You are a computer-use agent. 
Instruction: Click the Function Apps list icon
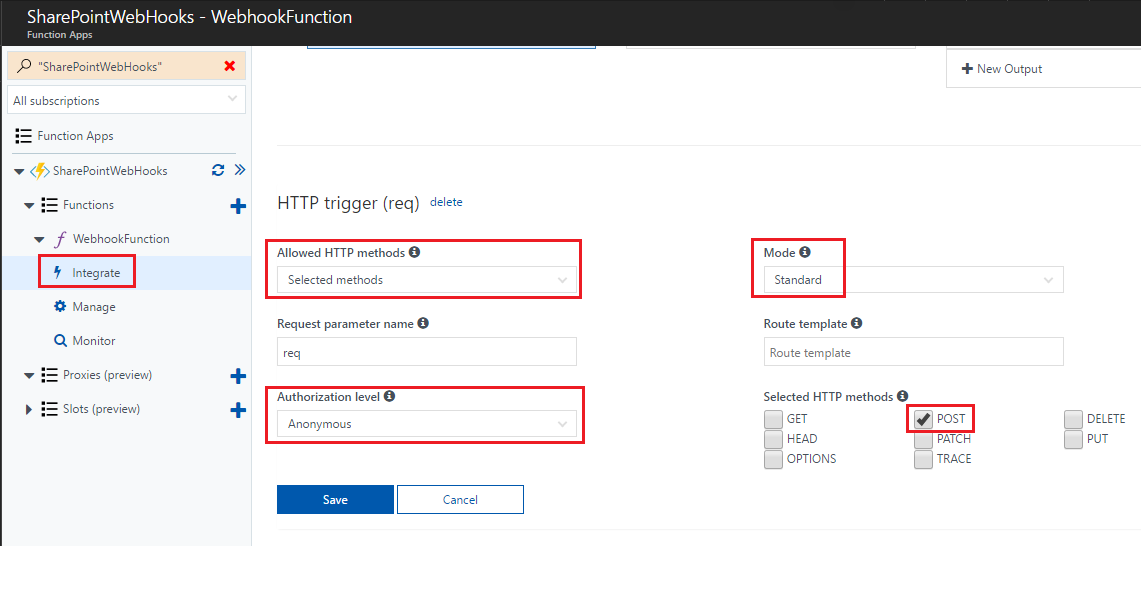point(23,136)
